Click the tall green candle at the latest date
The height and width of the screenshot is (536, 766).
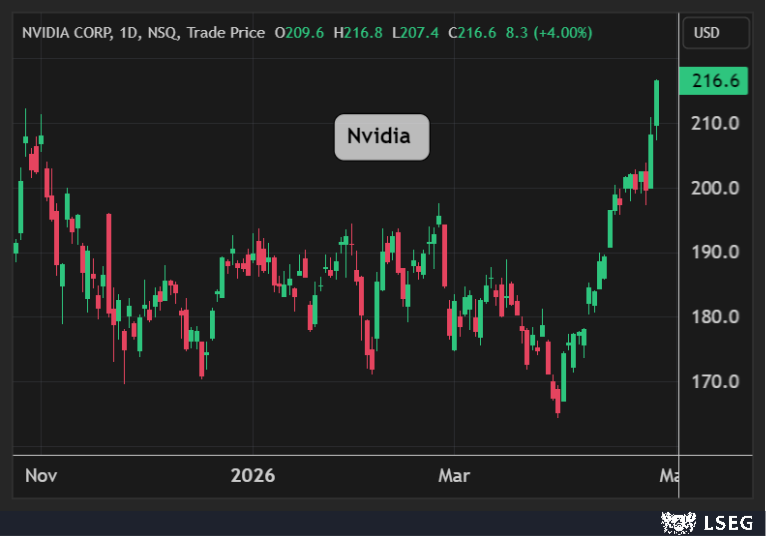click(x=656, y=103)
